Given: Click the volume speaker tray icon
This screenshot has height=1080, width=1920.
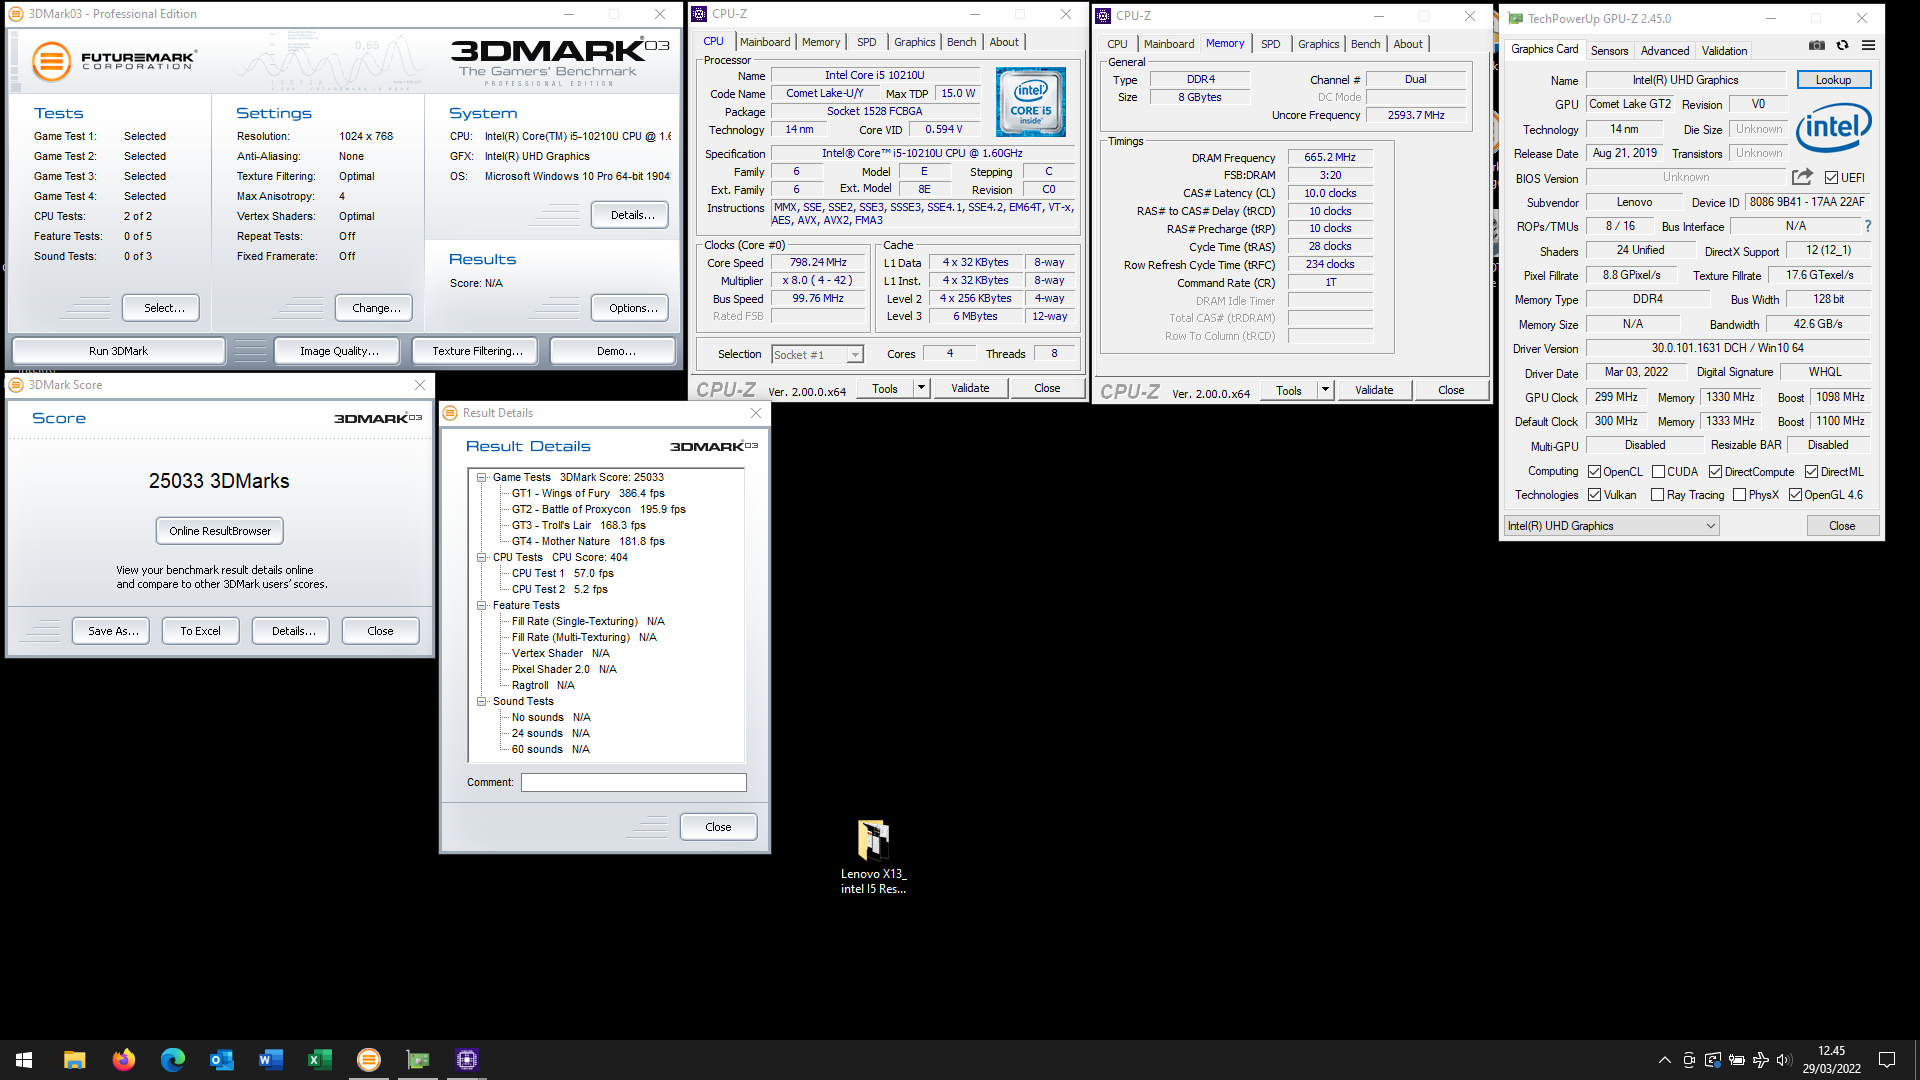Looking at the screenshot, I should [1784, 1060].
